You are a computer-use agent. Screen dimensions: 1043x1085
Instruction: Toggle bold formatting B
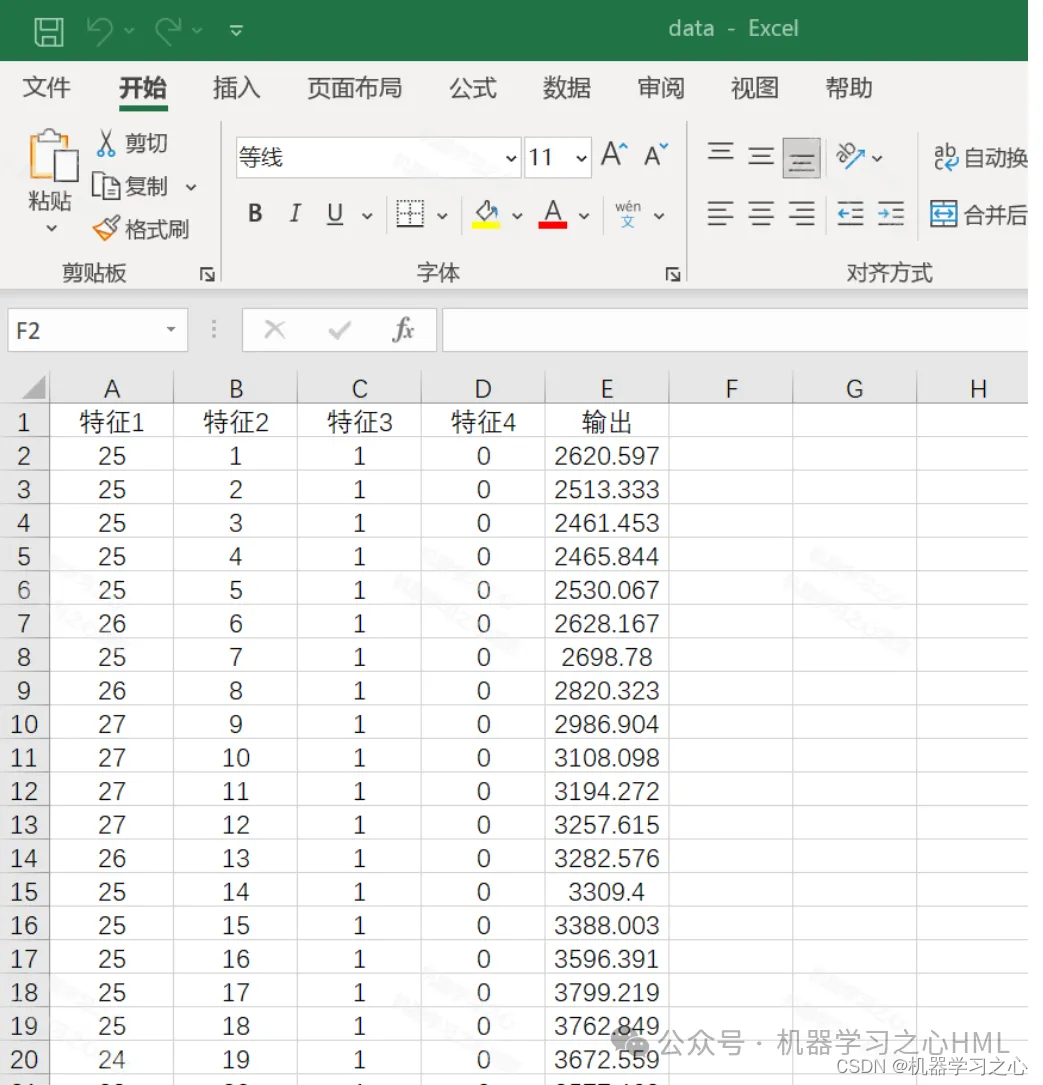click(x=255, y=214)
